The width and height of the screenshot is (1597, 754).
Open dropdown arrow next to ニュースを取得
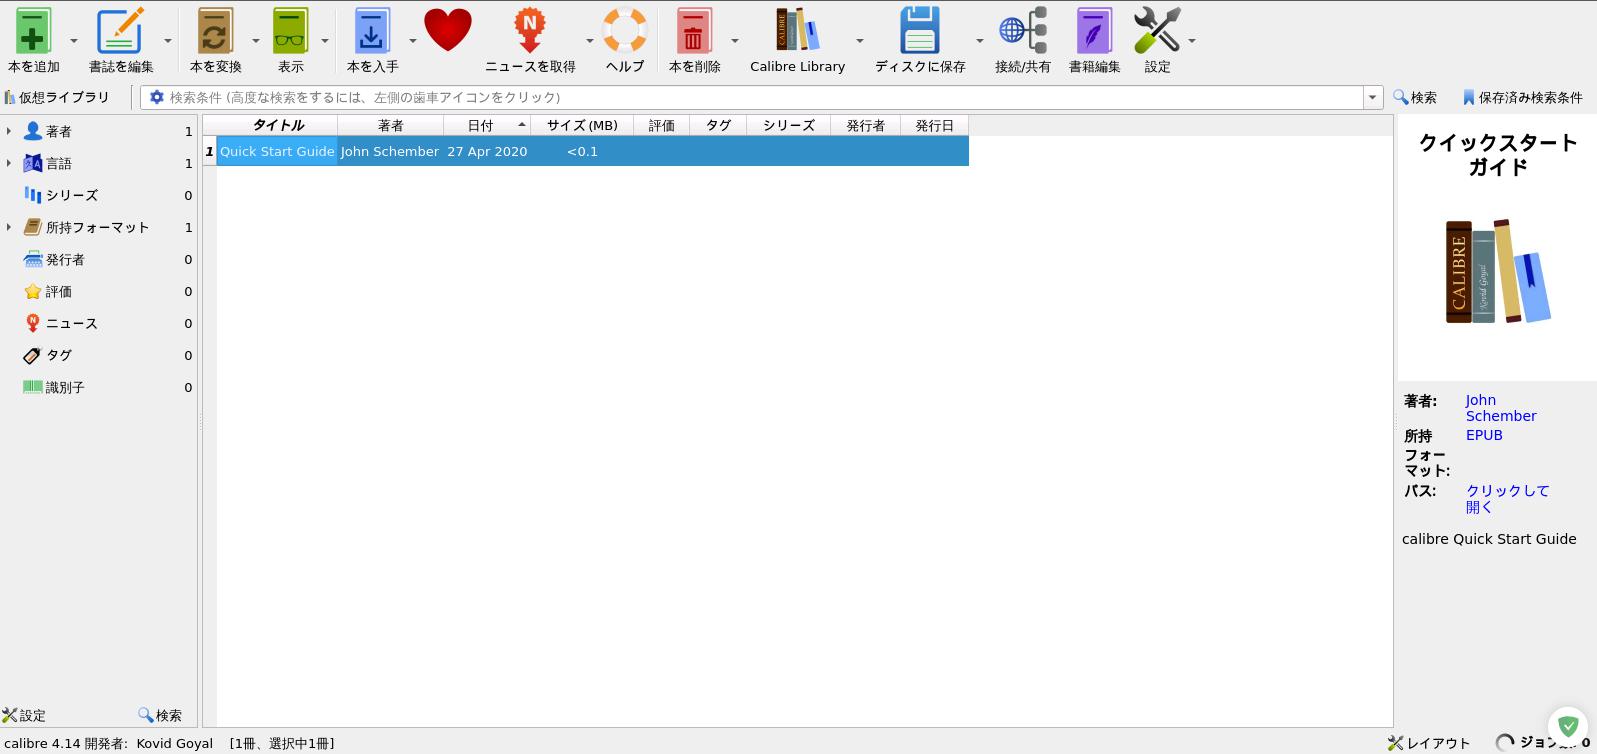tap(590, 41)
